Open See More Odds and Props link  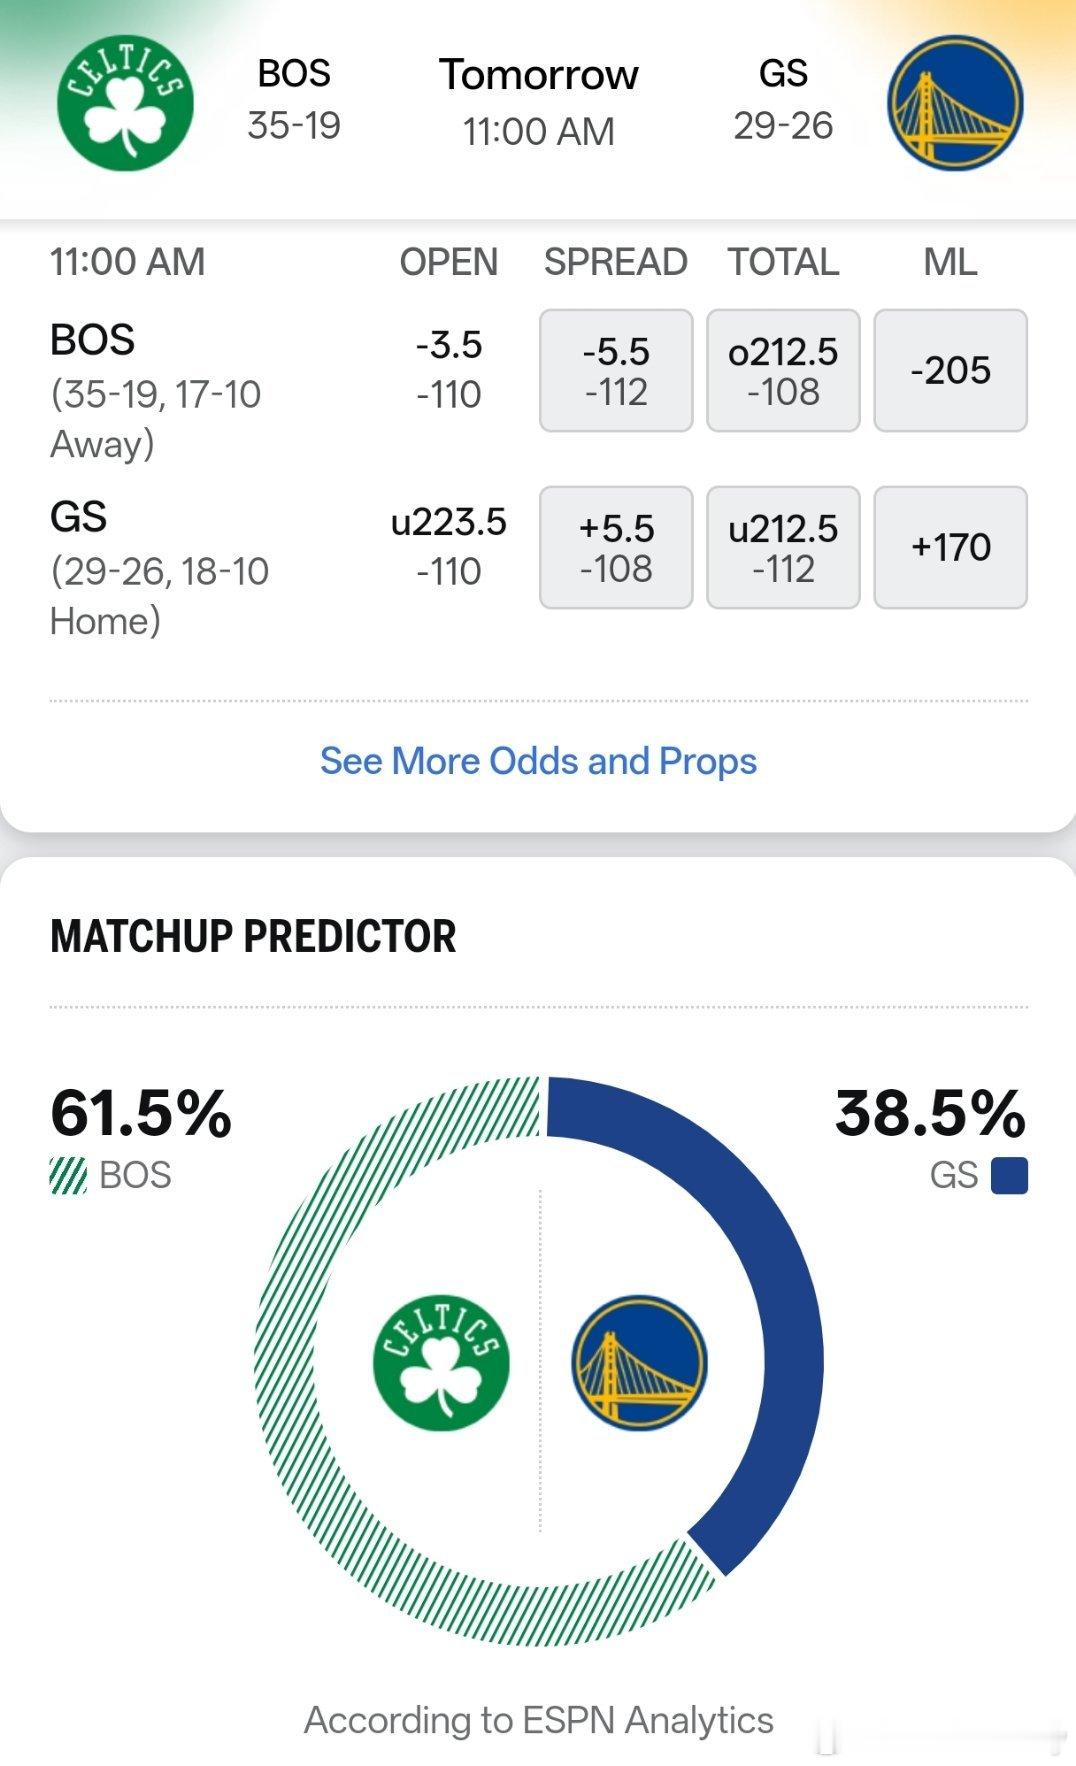coord(538,761)
